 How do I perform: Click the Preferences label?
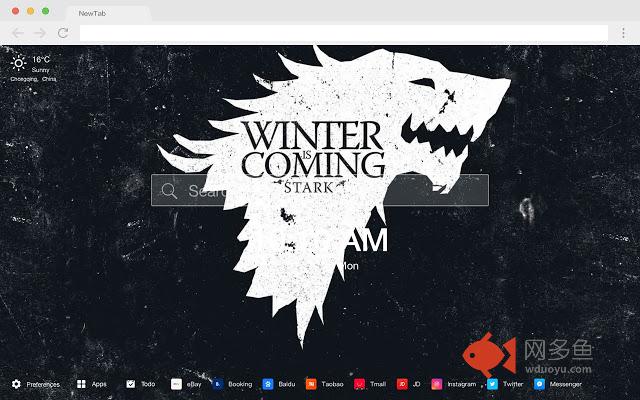43,384
